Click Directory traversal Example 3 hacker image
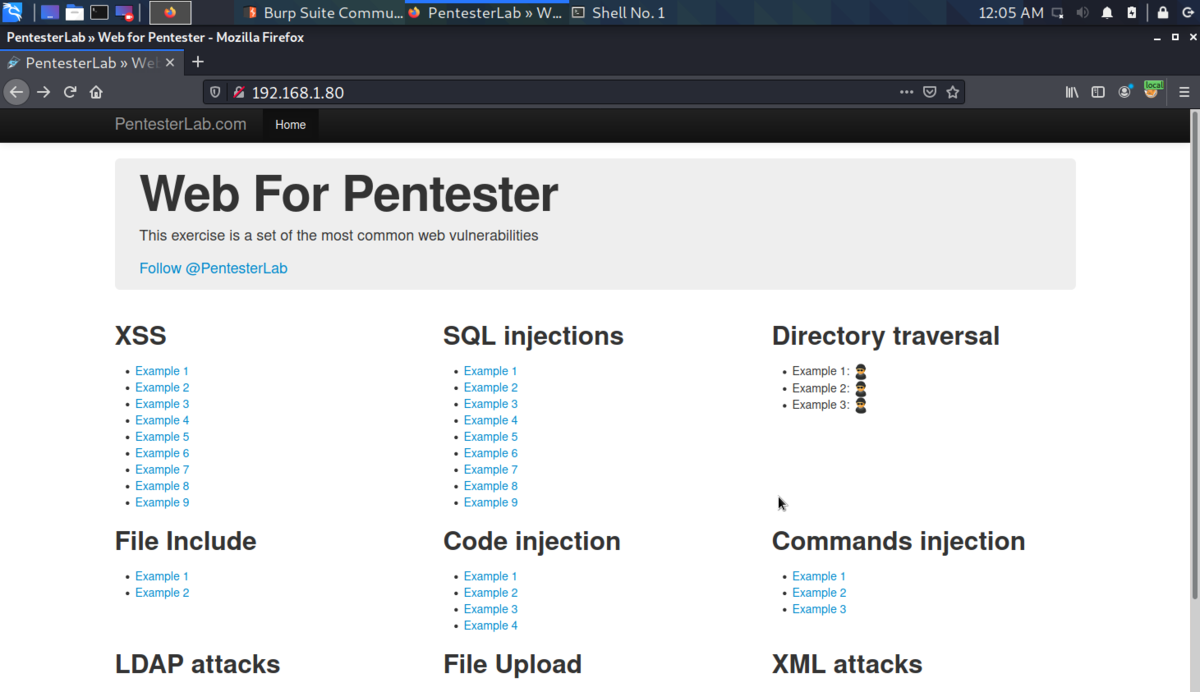This screenshot has height=692, width=1200. [860, 405]
